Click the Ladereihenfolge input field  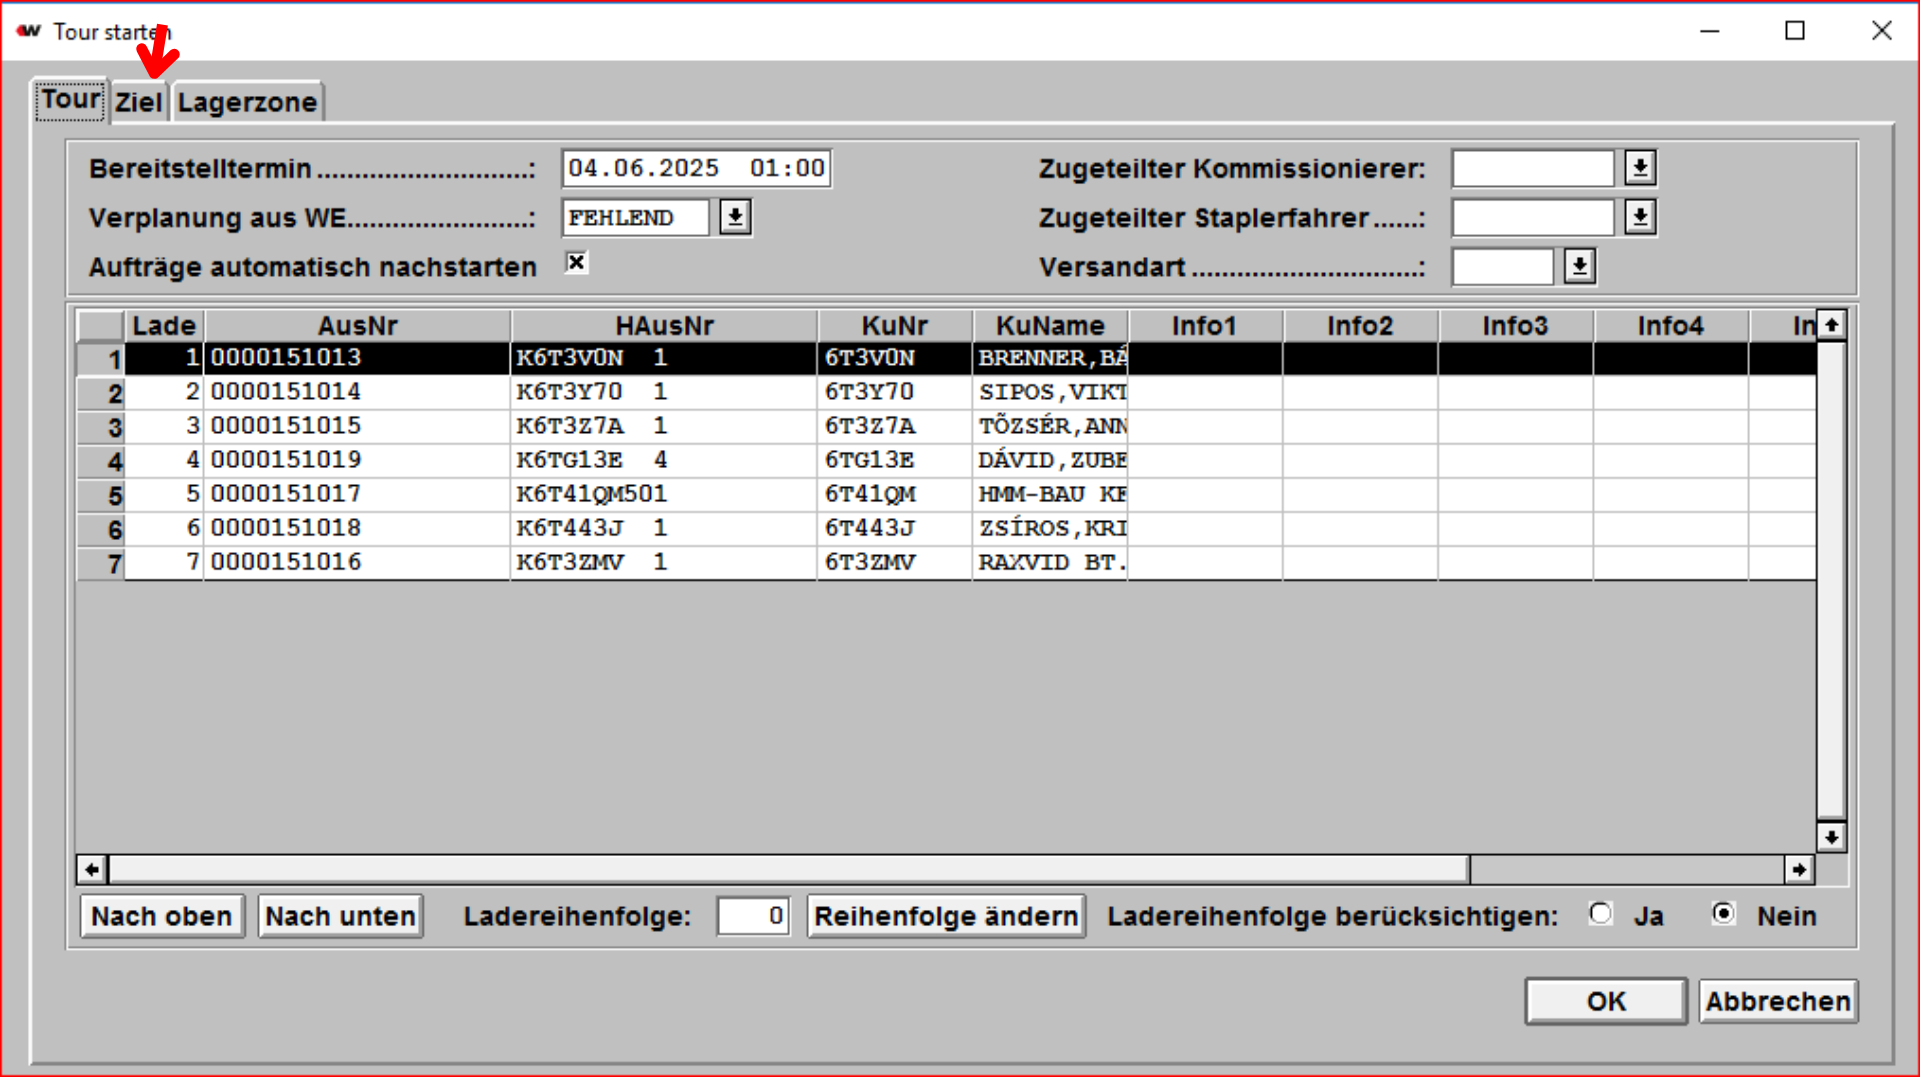[753, 916]
